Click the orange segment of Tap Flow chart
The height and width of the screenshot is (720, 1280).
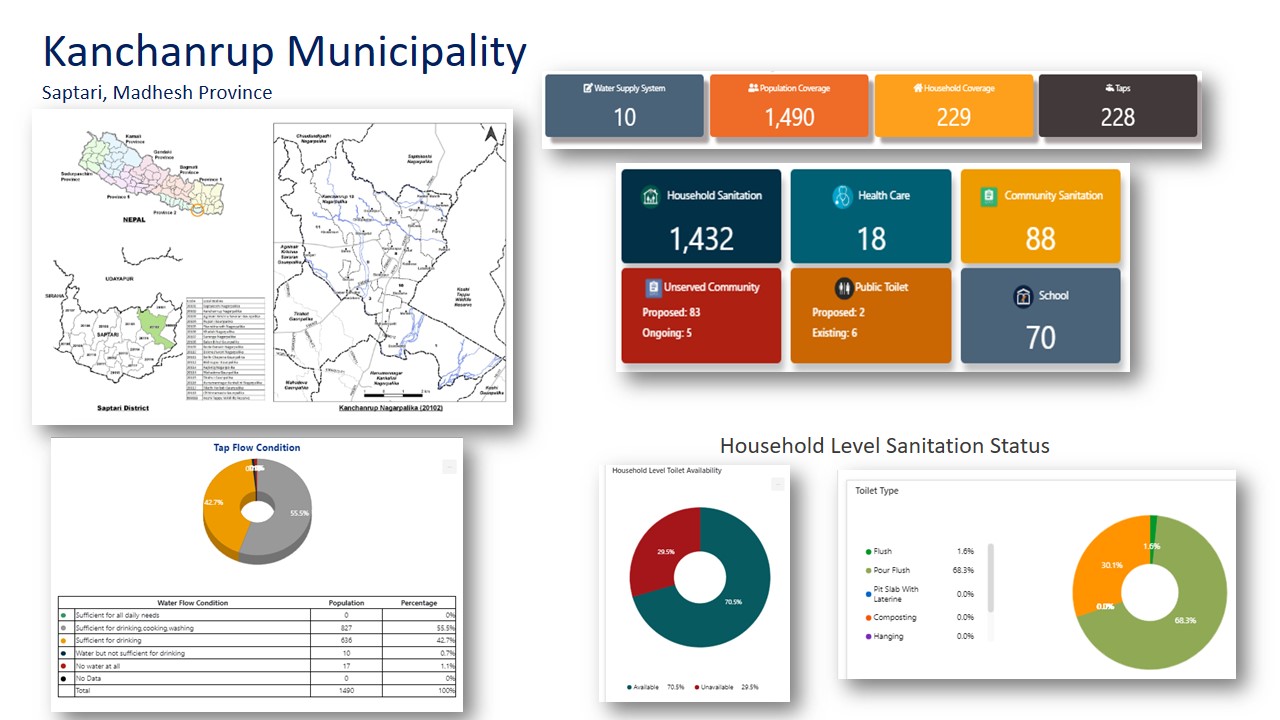click(x=222, y=510)
